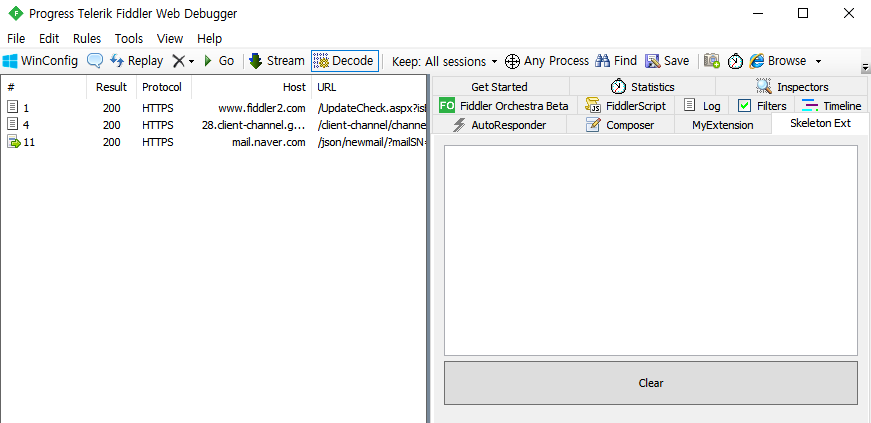This screenshot has height=423, width=871.
Task: Expand the Browse dropdown arrow
Action: pos(818,61)
